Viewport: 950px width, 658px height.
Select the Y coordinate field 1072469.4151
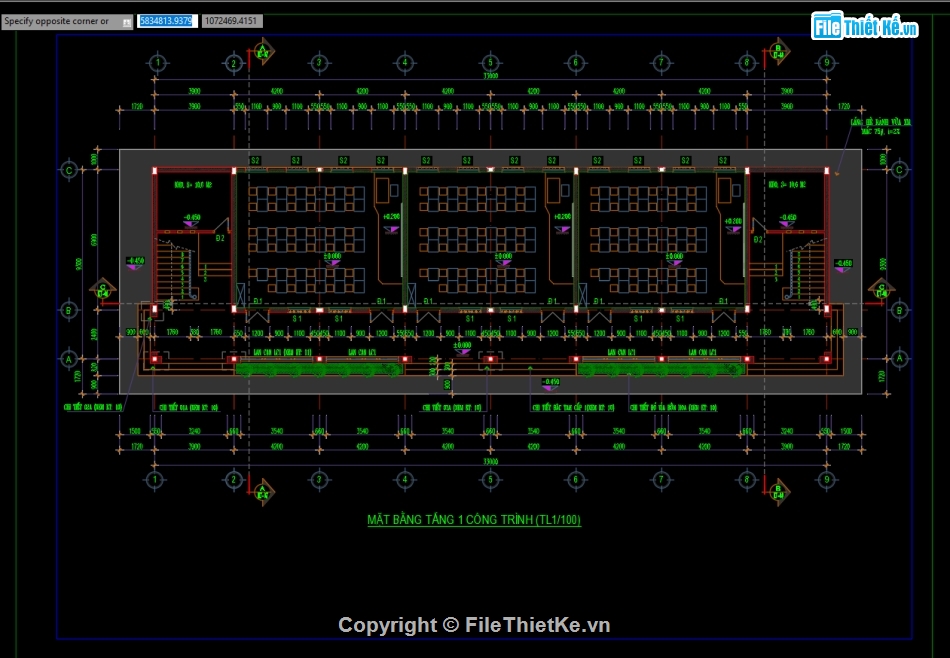[x=232, y=21]
